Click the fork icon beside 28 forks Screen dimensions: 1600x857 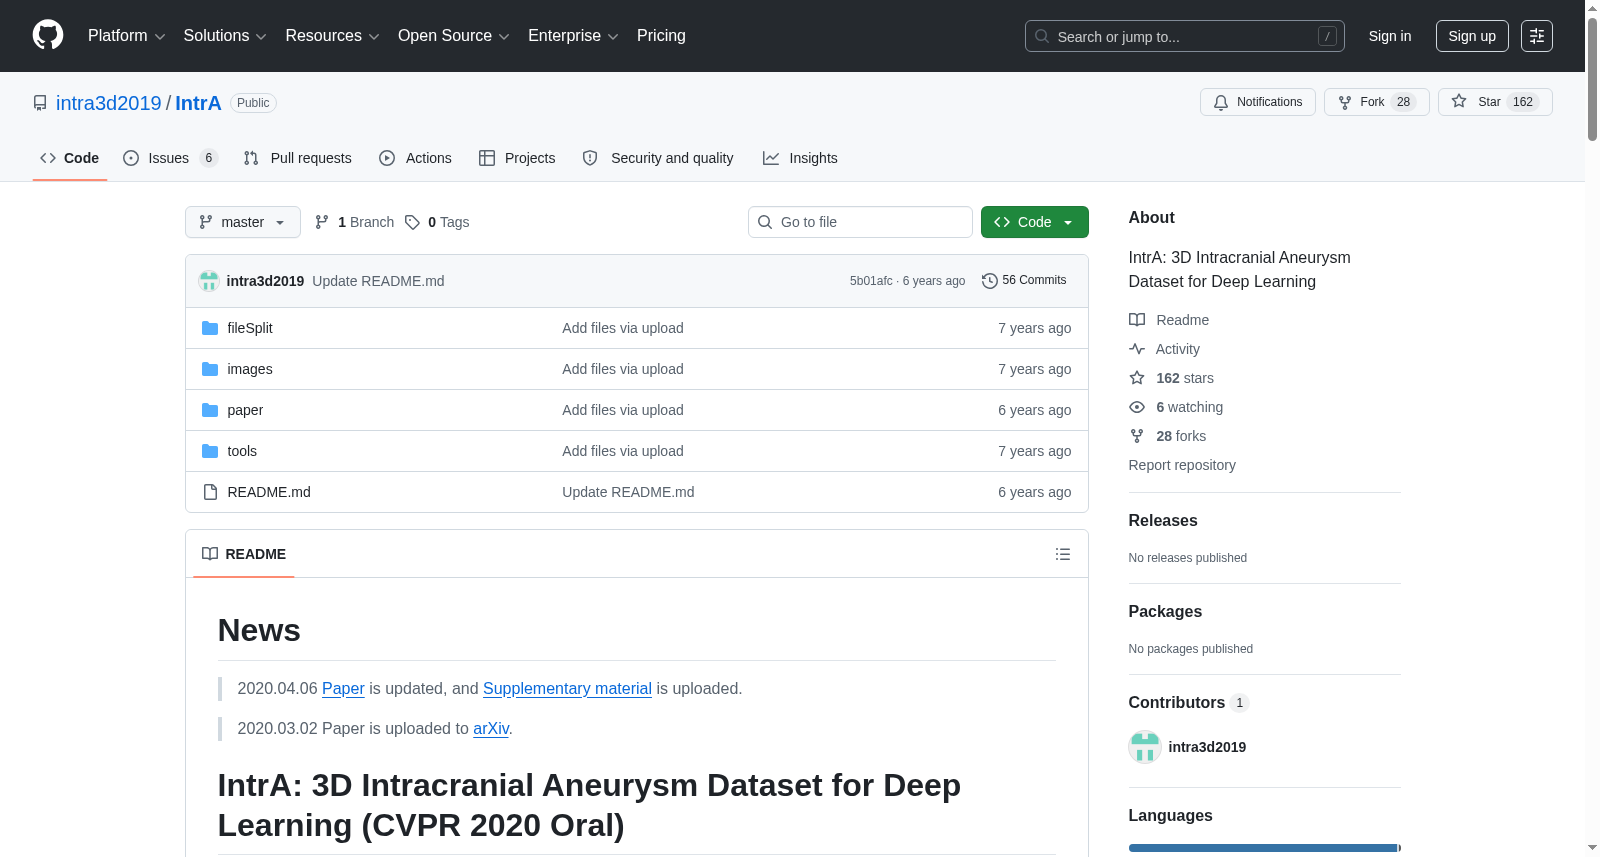[1137, 436]
